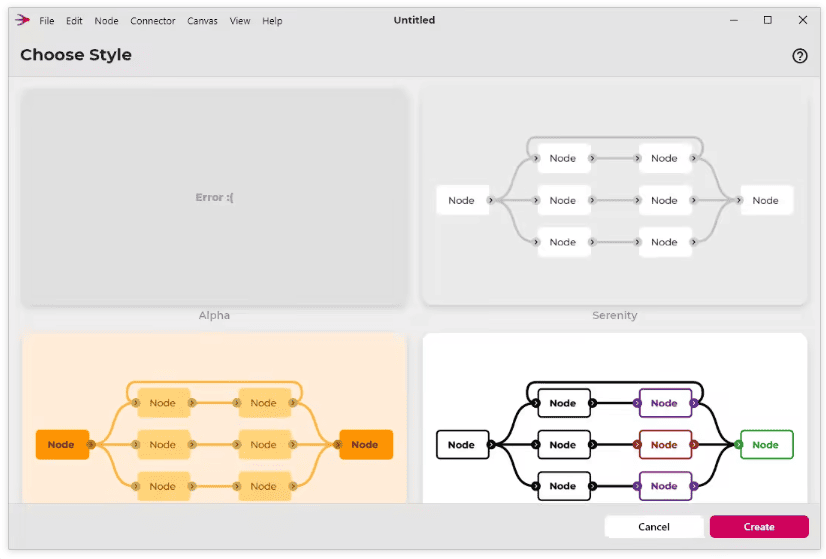The width and height of the screenshot is (826, 559).
Task: Close the application window
Action: [x=802, y=20]
